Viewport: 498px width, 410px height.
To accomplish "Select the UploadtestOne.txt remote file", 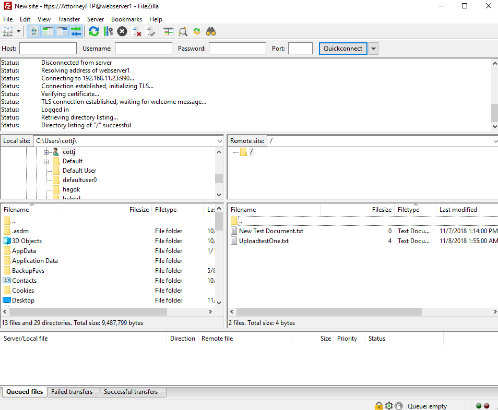I will [x=264, y=241].
